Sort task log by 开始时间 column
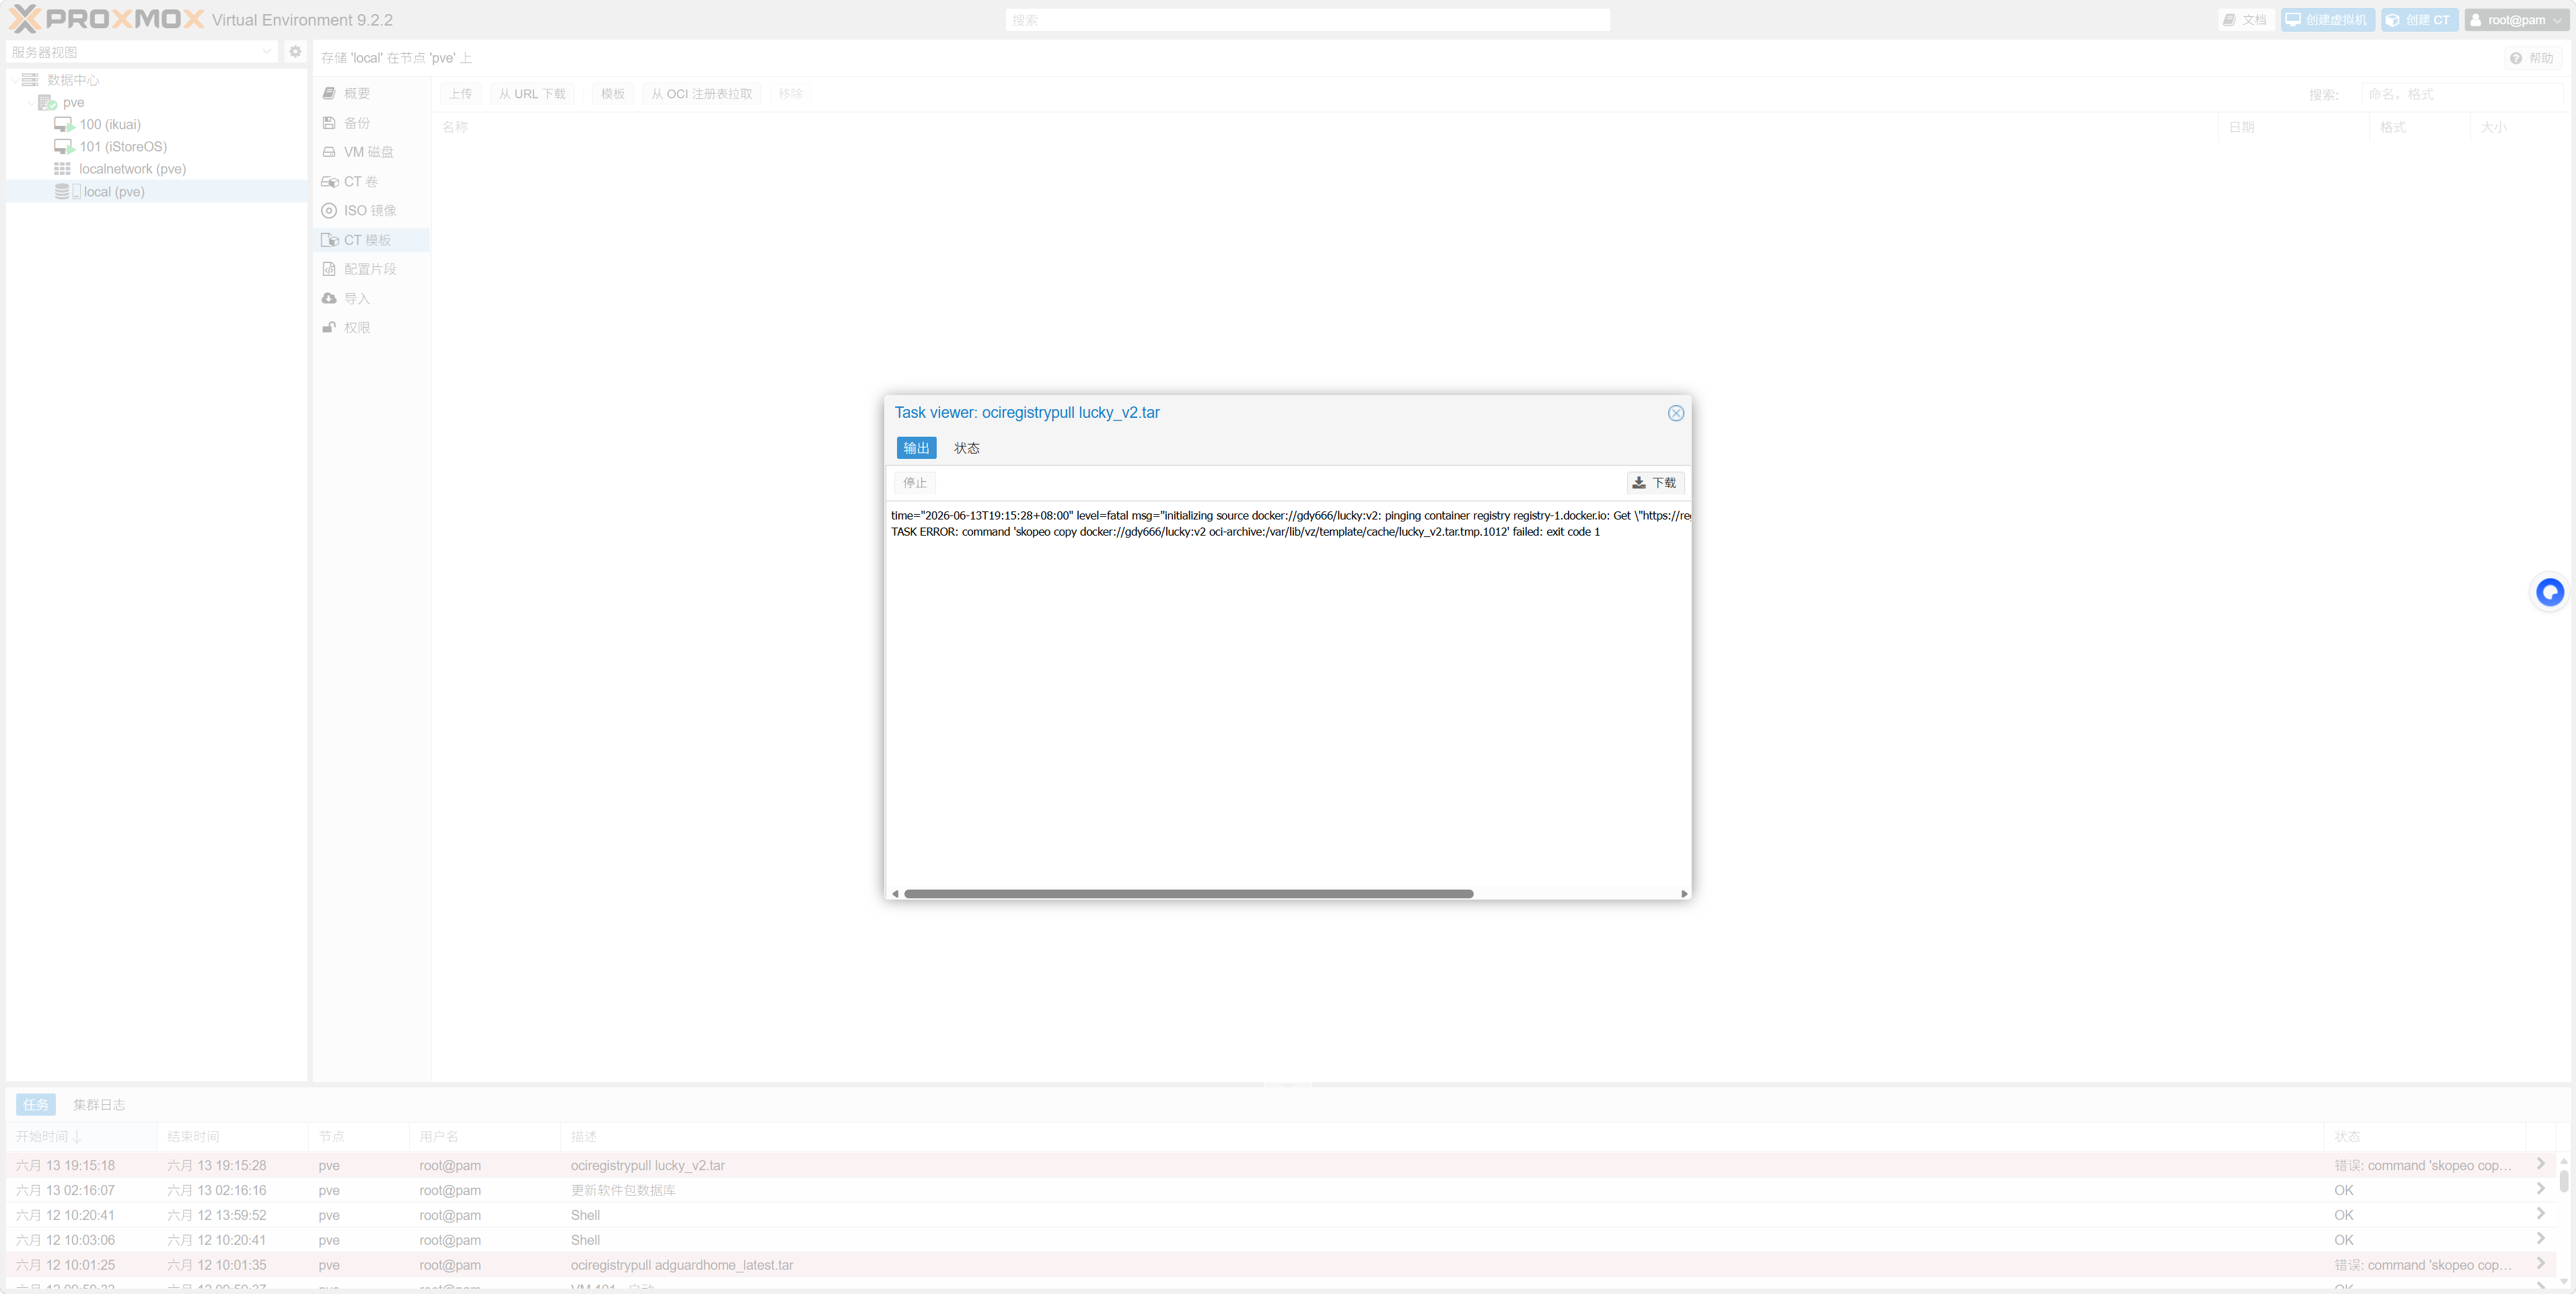The image size is (2576, 1294). tap(82, 1137)
